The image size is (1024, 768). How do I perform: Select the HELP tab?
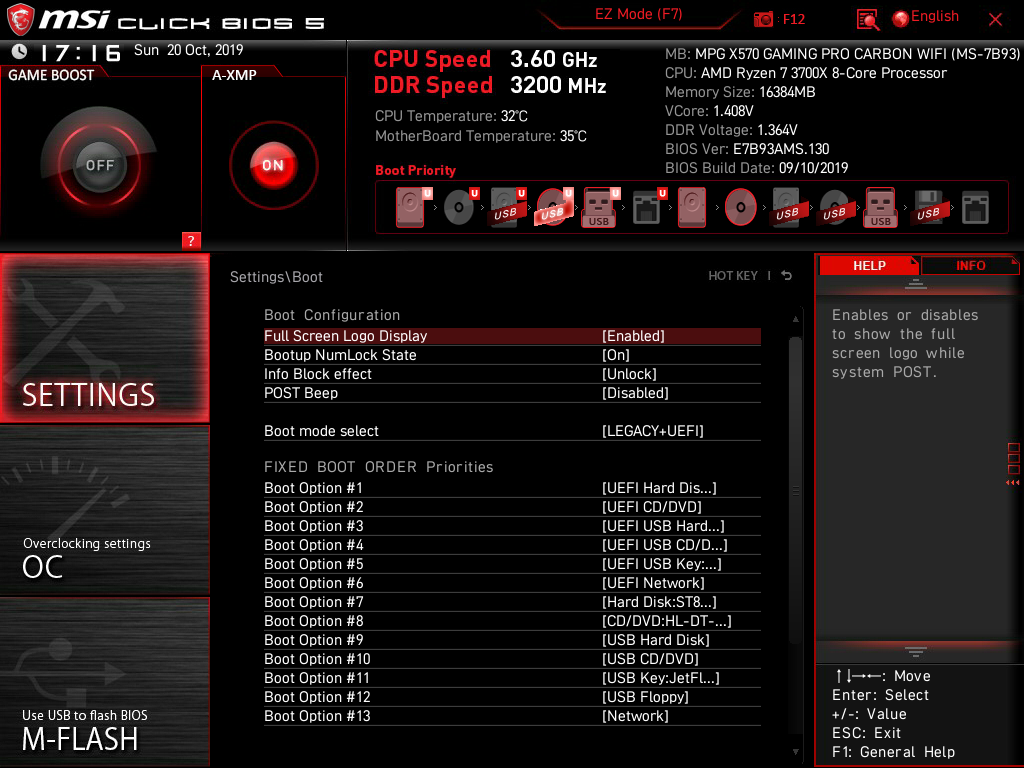[x=868, y=265]
